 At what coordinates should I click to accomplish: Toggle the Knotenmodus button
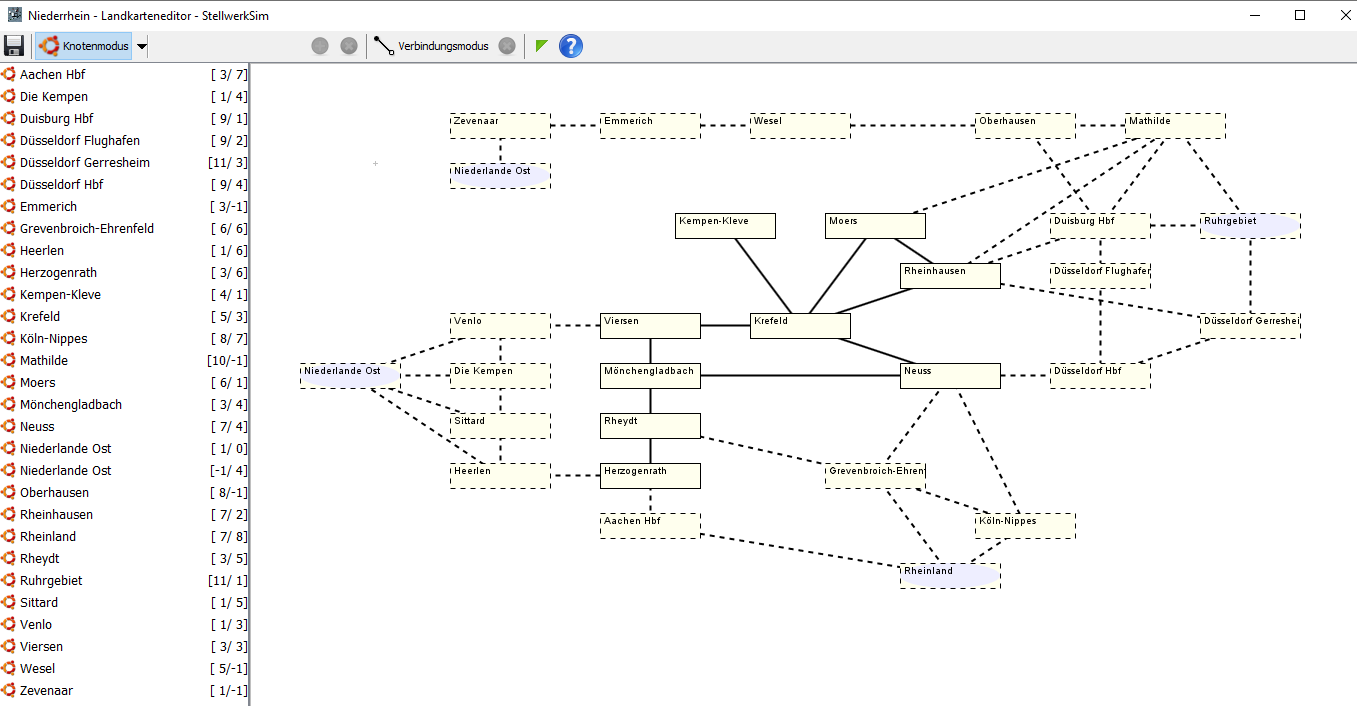84,46
